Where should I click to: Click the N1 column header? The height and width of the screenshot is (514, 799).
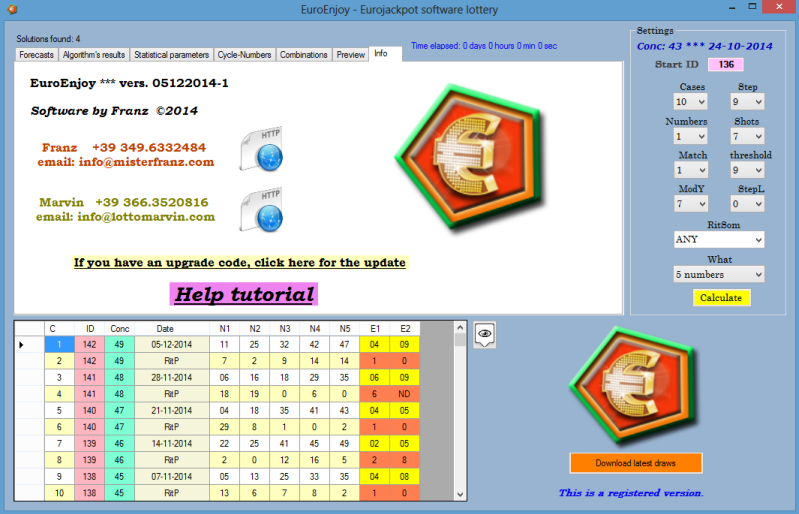(x=225, y=329)
